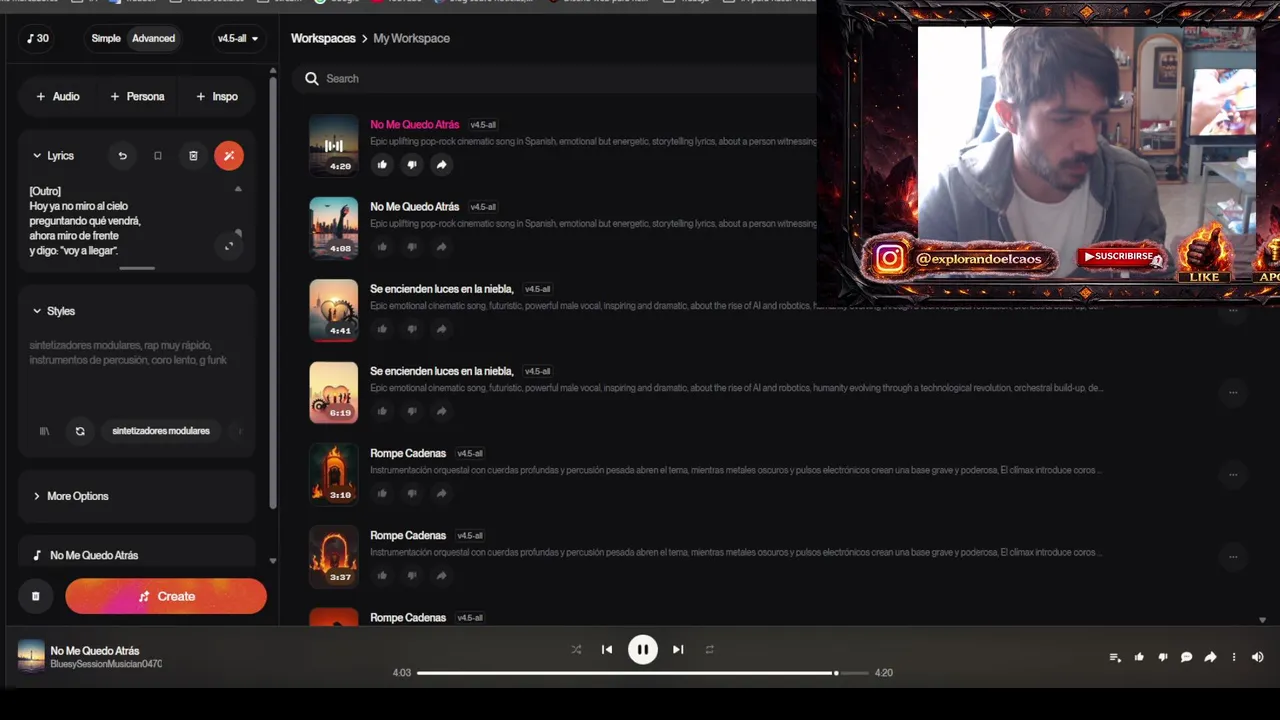Open the styles library icon
1280x720 pixels.
pos(44,431)
